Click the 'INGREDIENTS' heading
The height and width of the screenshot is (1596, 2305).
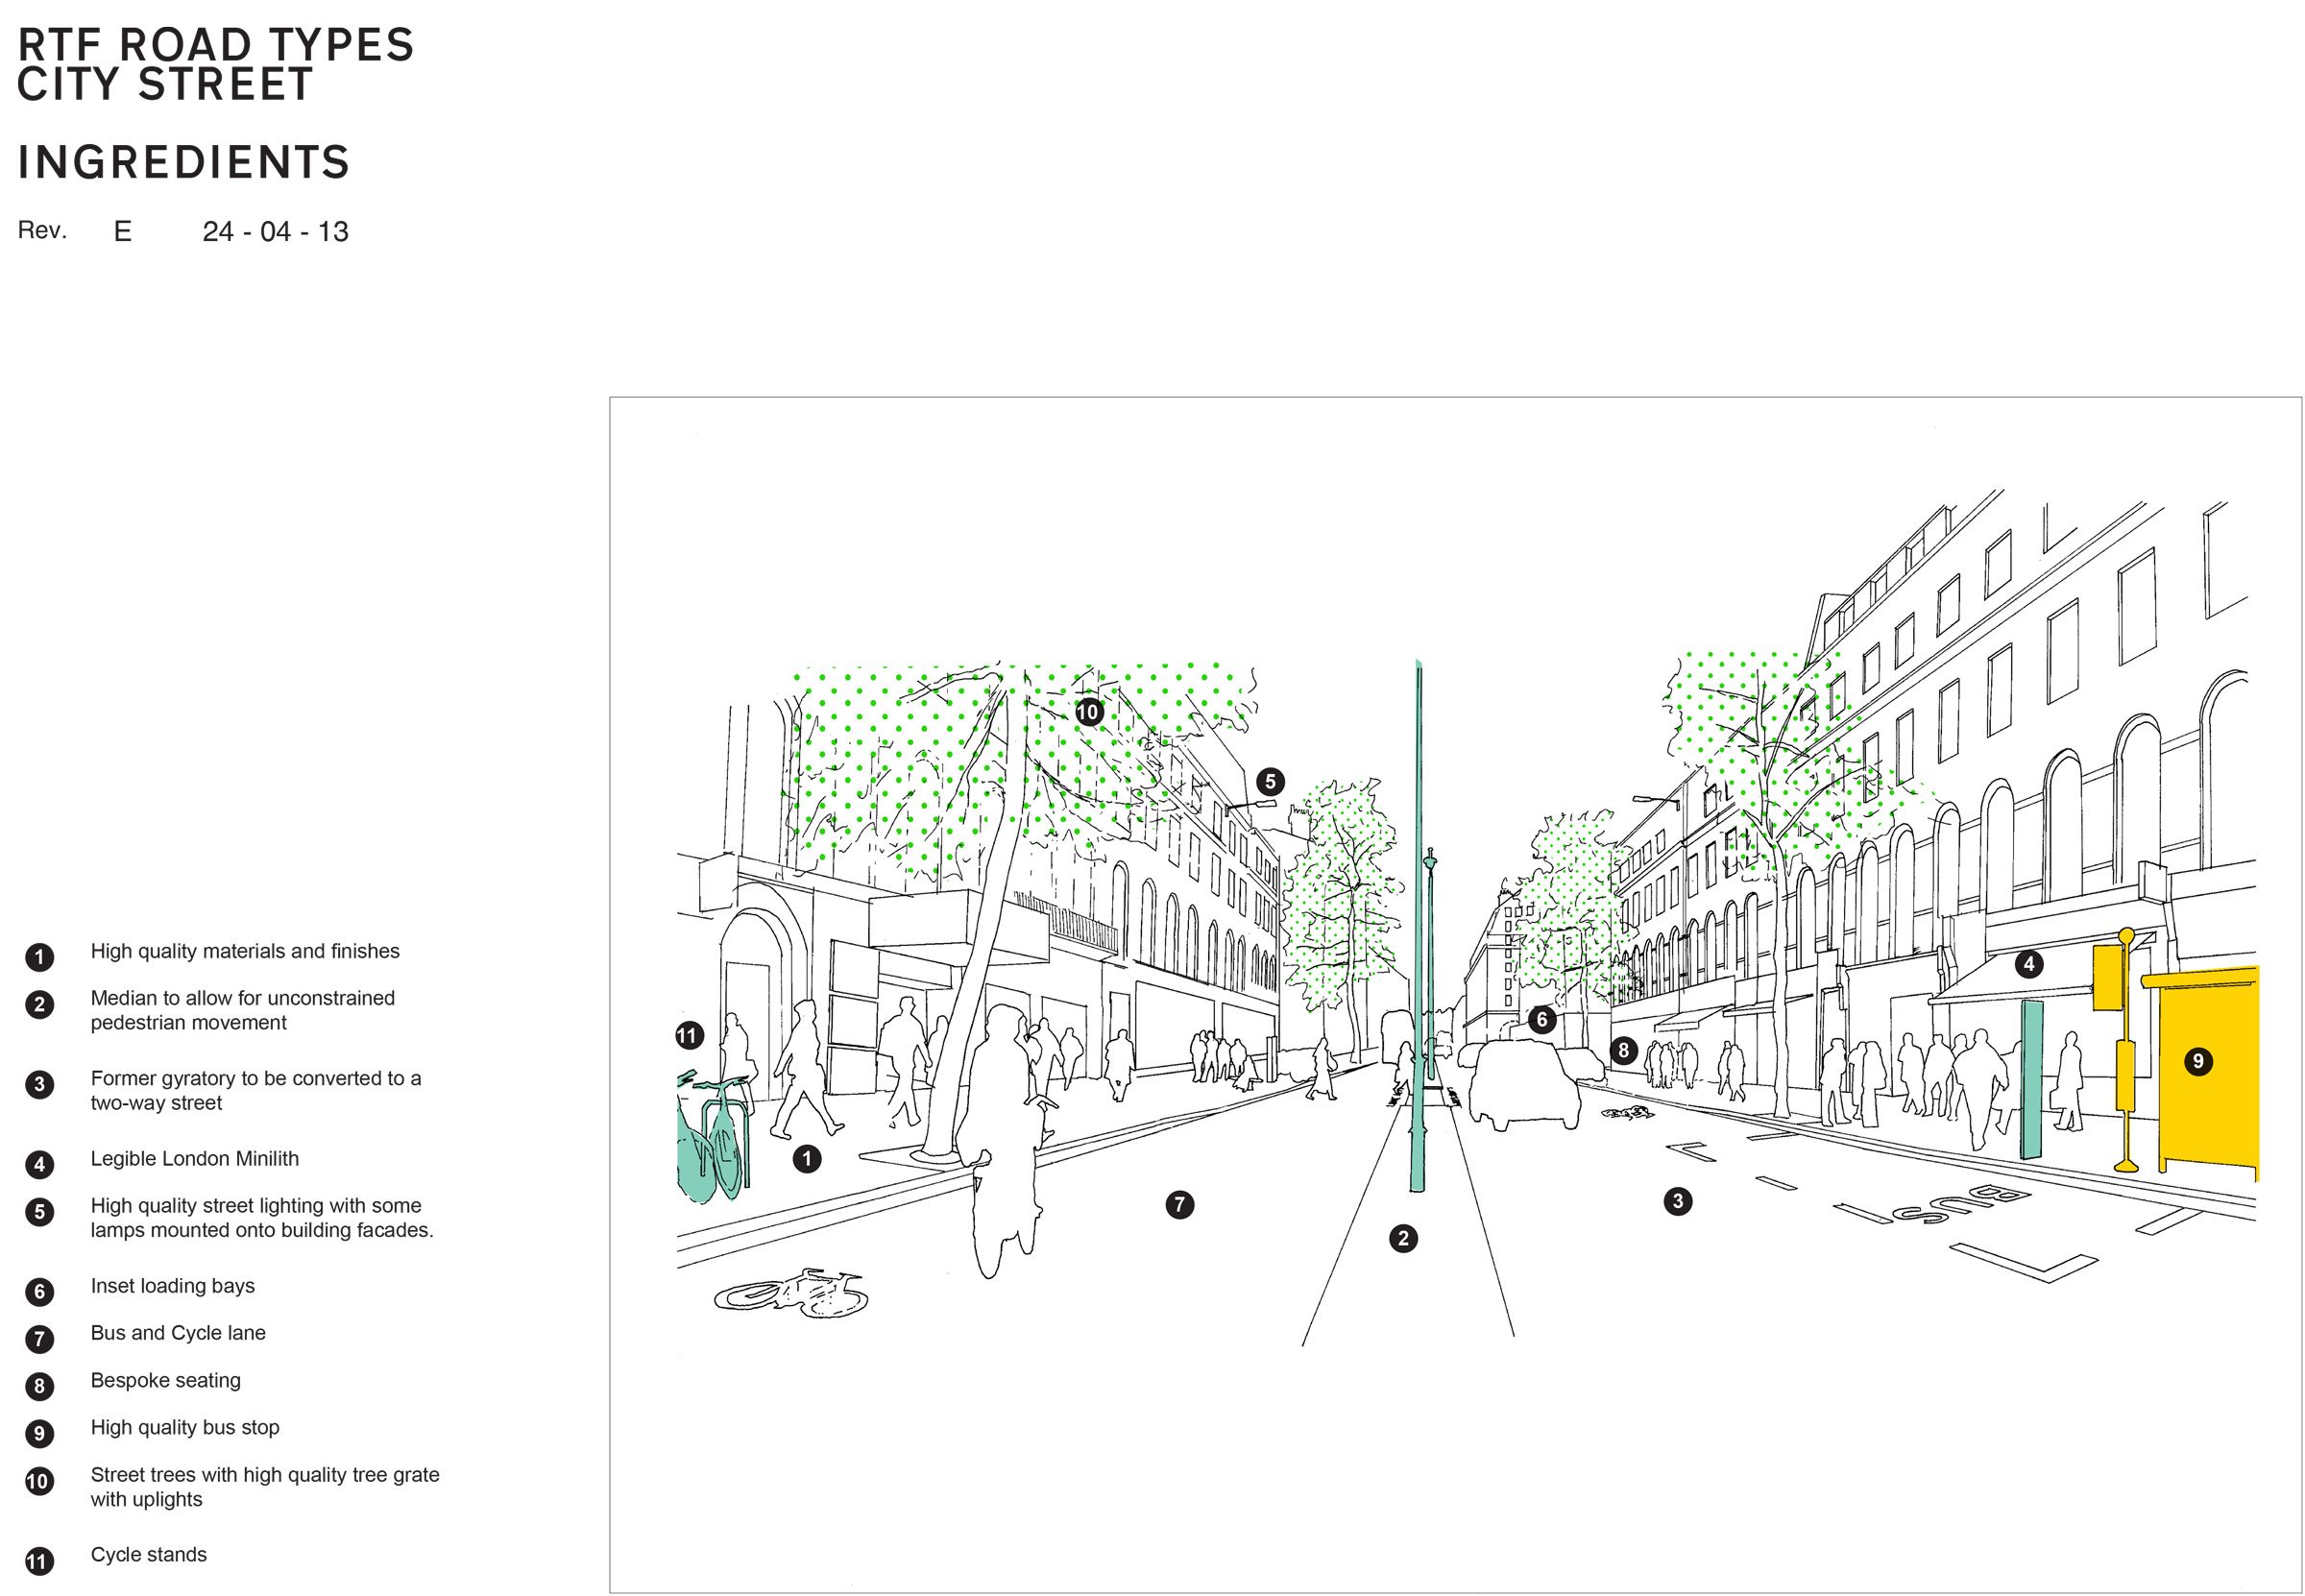pos(184,162)
